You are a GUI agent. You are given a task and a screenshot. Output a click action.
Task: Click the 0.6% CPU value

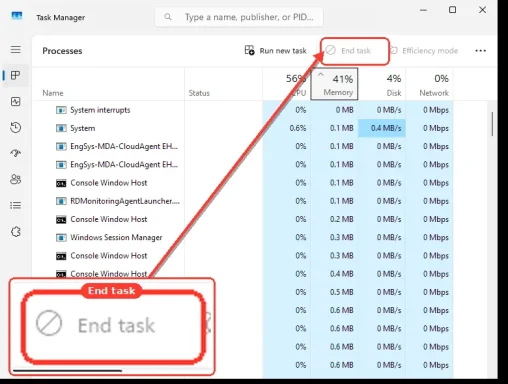click(298, 128)
